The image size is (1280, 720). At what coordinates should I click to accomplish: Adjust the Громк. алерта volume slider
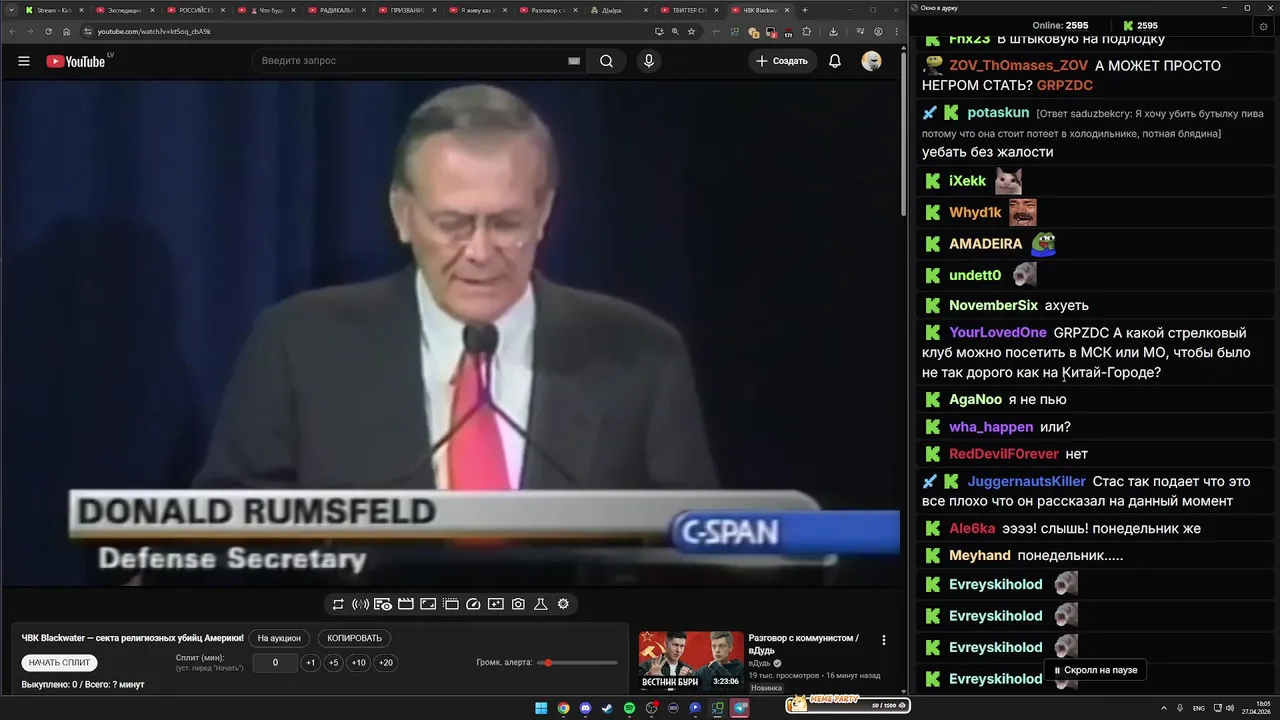[578, 662]
